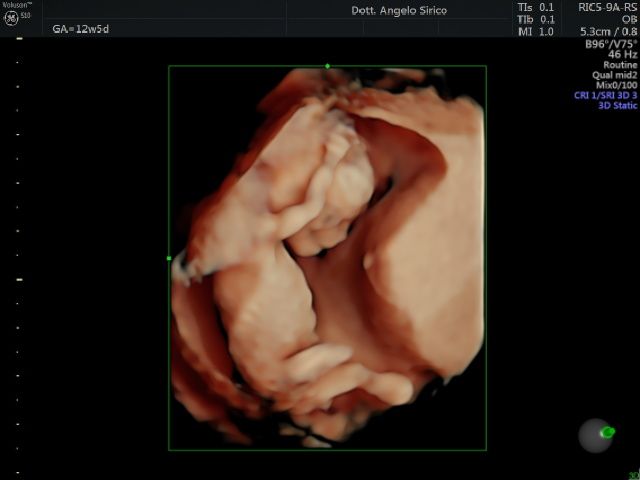
Task: Click the green light source dot on sphere
Action: (608, 432)
